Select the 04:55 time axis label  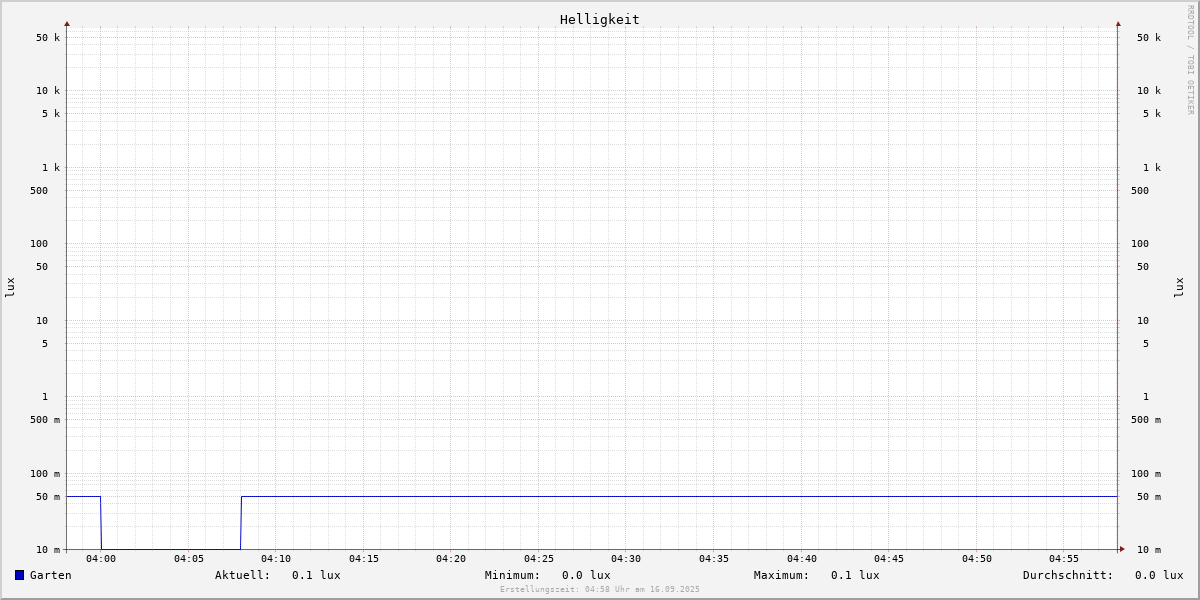pyautogui.click(x=1064, y=559)
